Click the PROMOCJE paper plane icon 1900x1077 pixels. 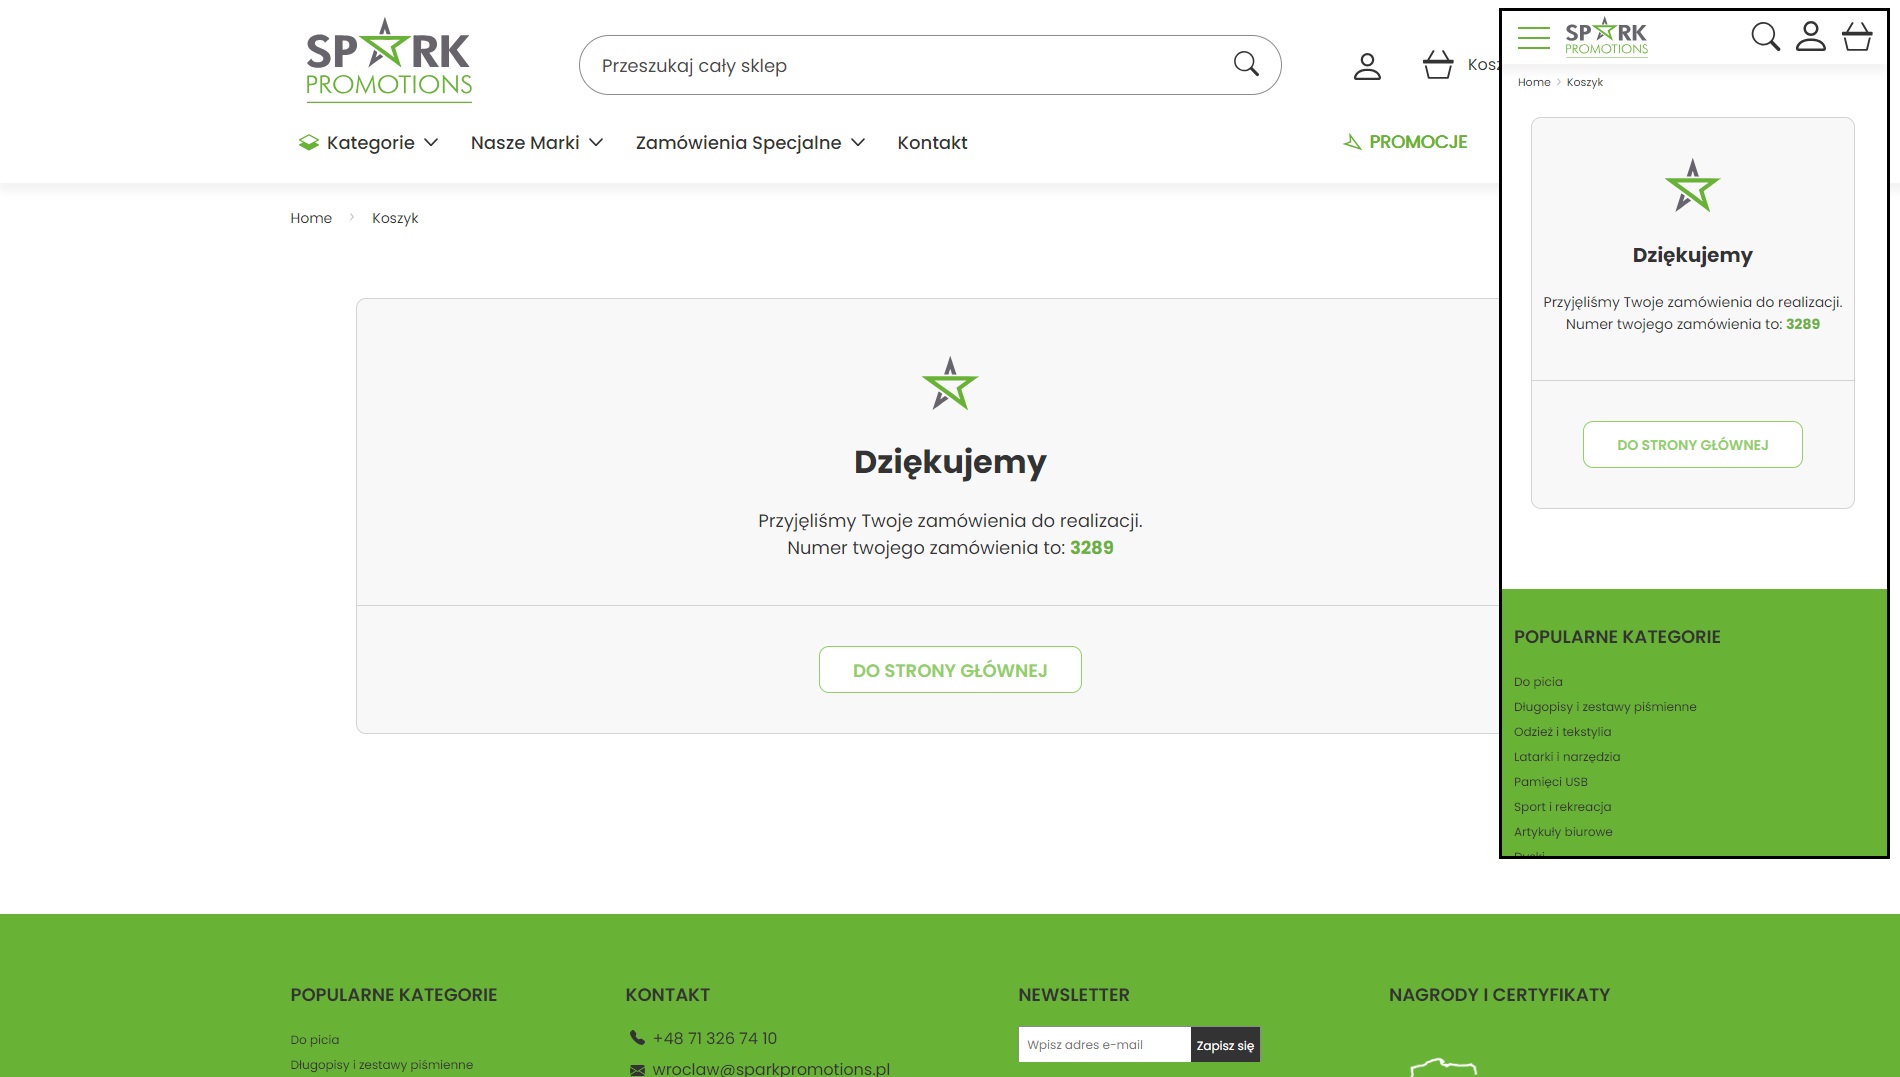click(x=1352, y=142)
